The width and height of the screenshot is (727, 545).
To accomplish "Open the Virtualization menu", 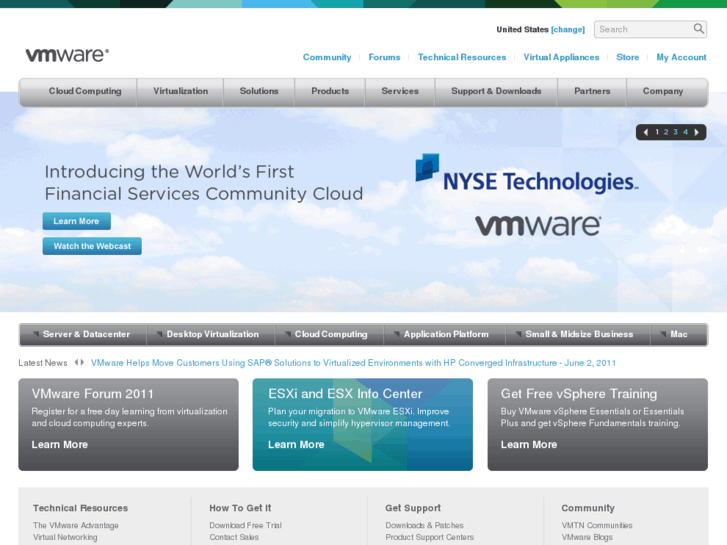I will pos(180,91).
